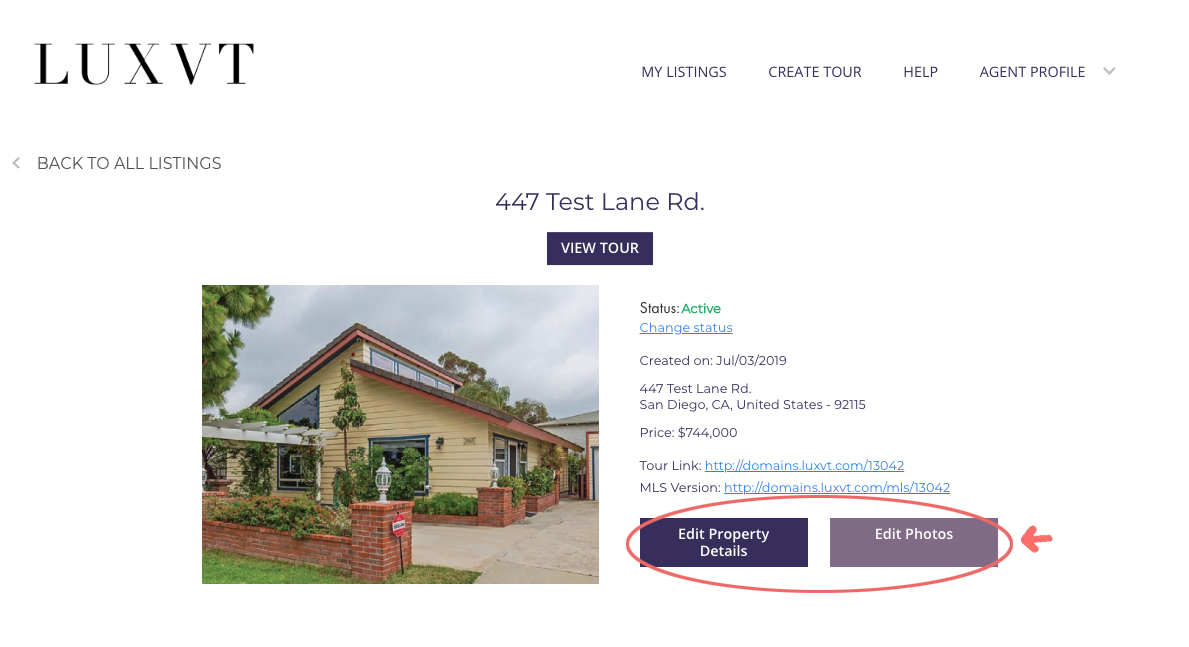Click the Change status link
The image size is (1189, 647).
coord(685,328)
